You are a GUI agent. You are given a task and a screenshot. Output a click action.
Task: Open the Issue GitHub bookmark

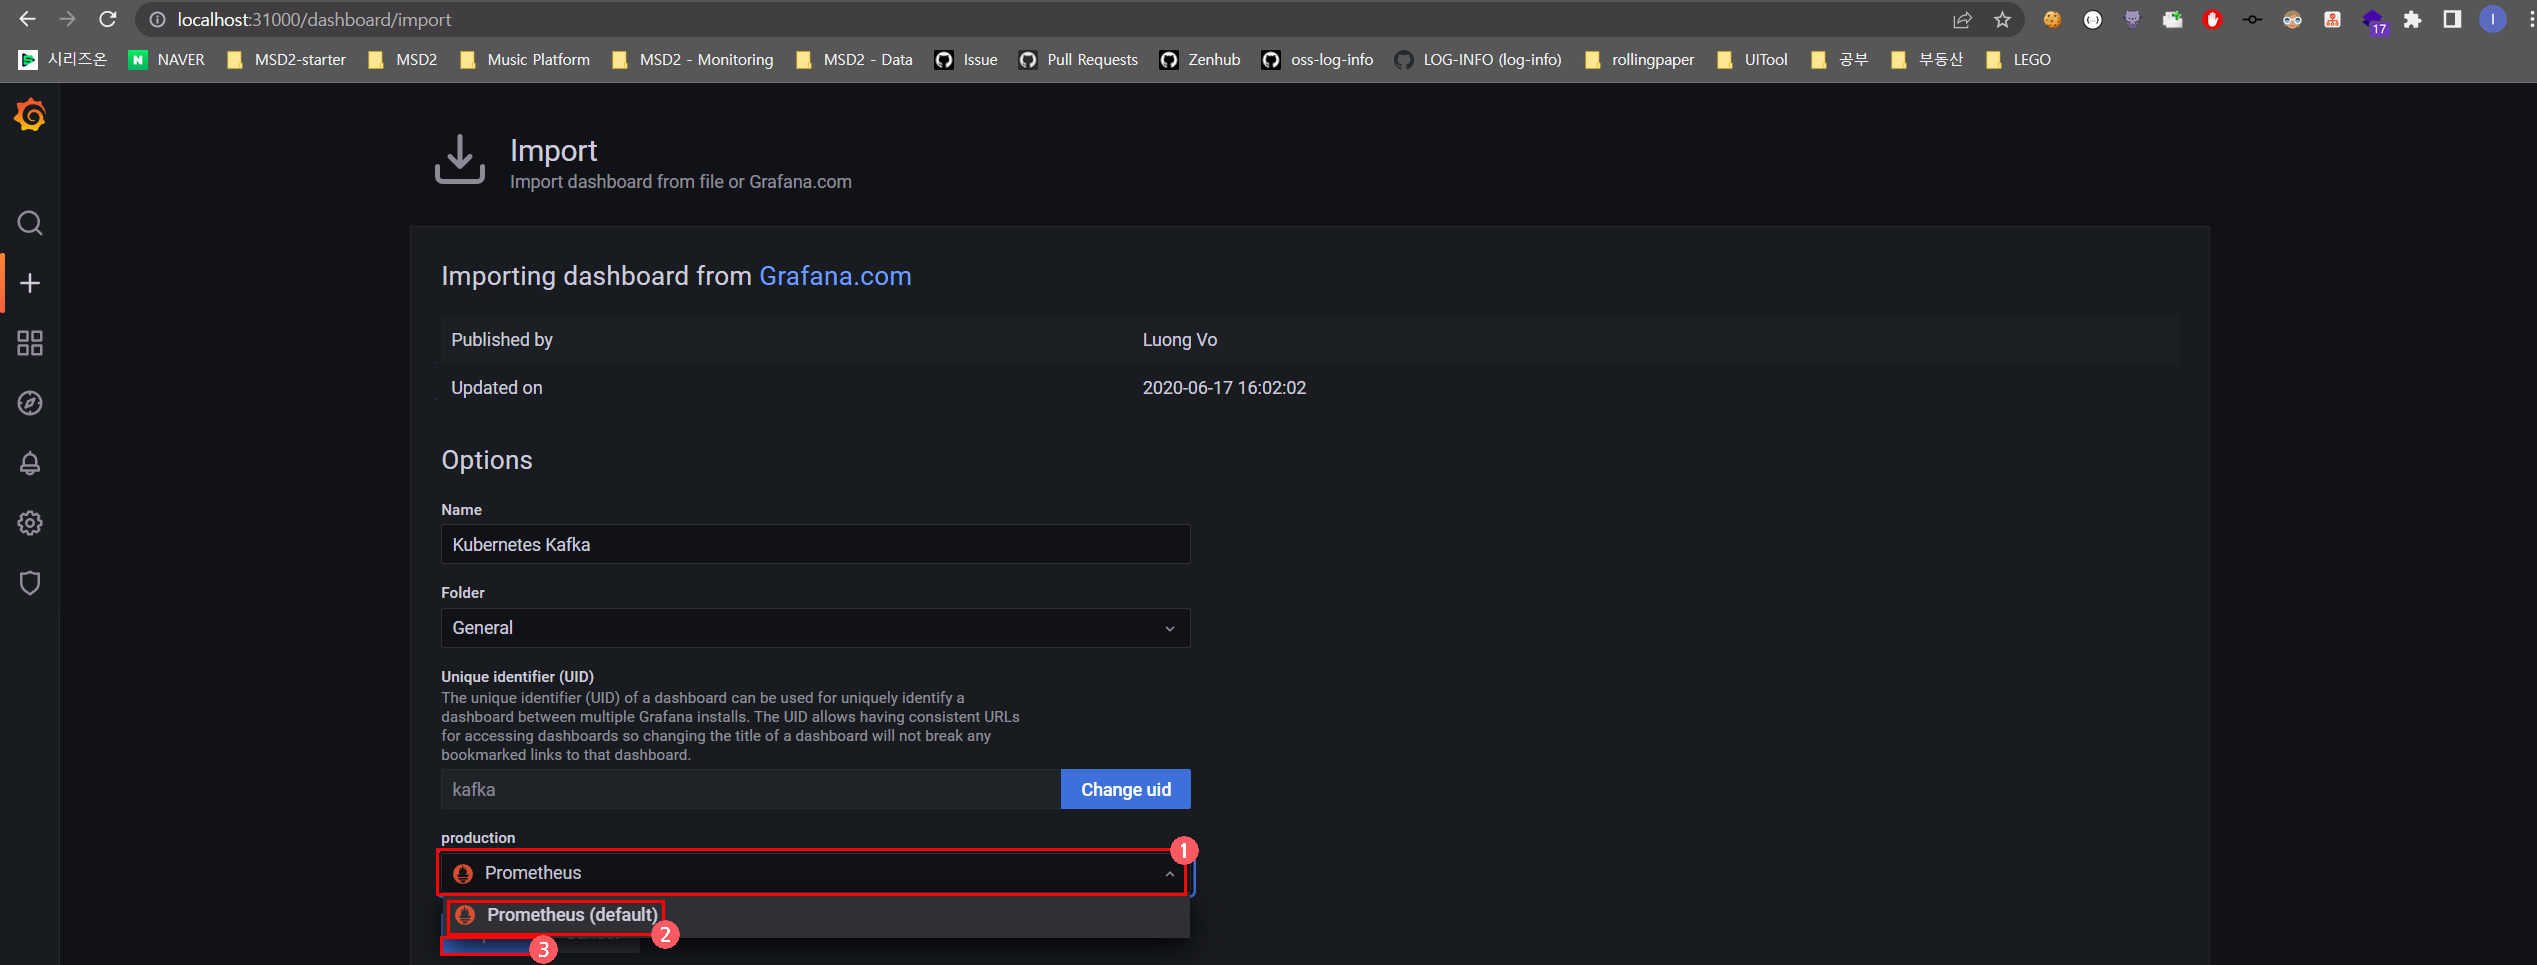(x=966, y=60)
